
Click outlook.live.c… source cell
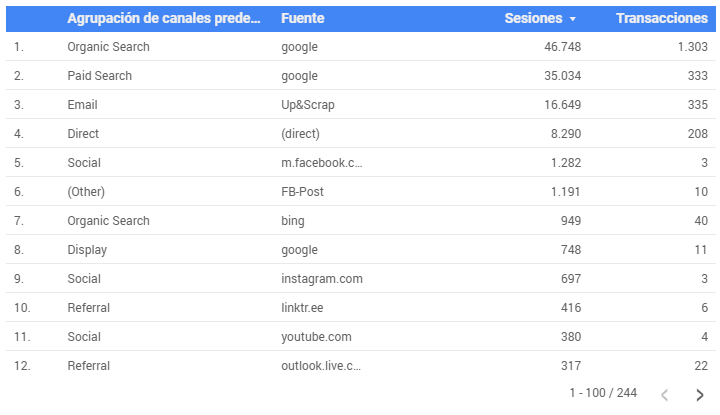(x=321, y=365)
